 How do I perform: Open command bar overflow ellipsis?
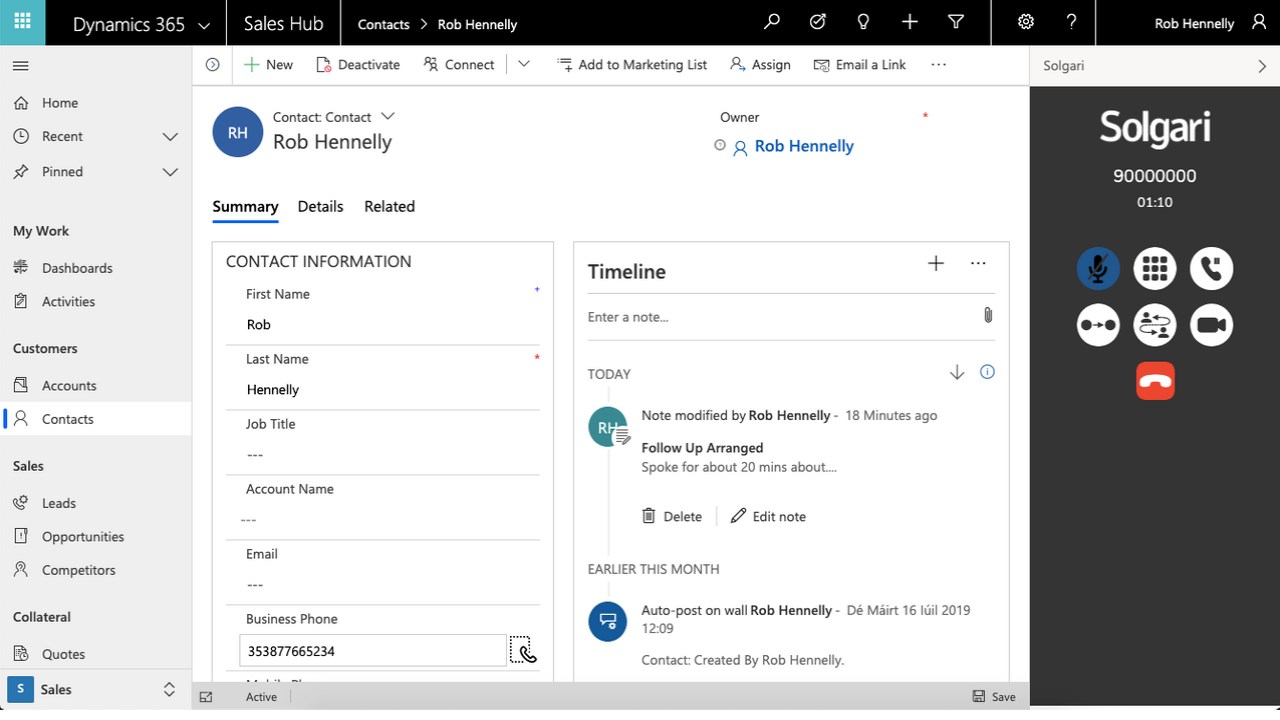coord(938,64)
